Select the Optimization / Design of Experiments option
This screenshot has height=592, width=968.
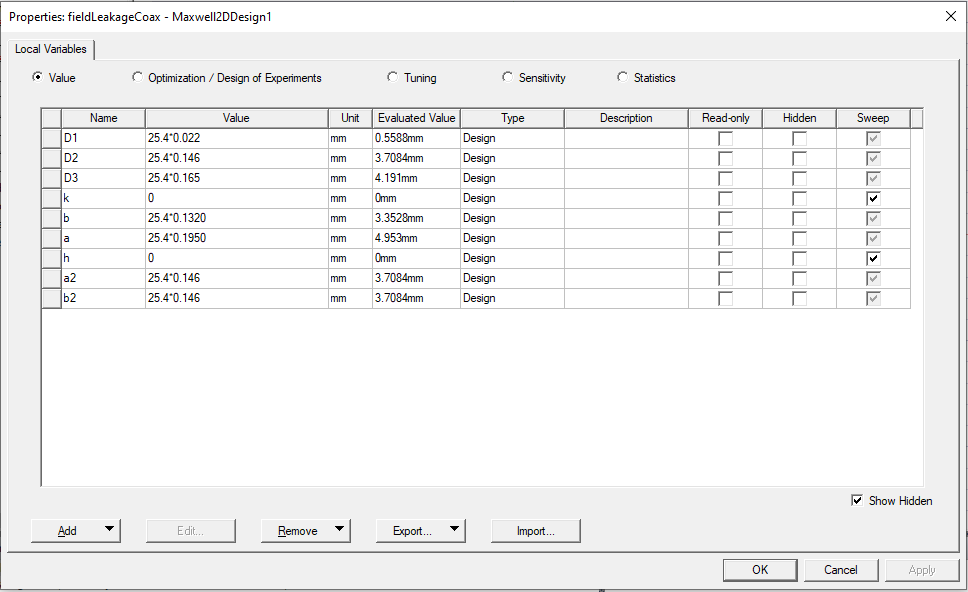[138, 78]
